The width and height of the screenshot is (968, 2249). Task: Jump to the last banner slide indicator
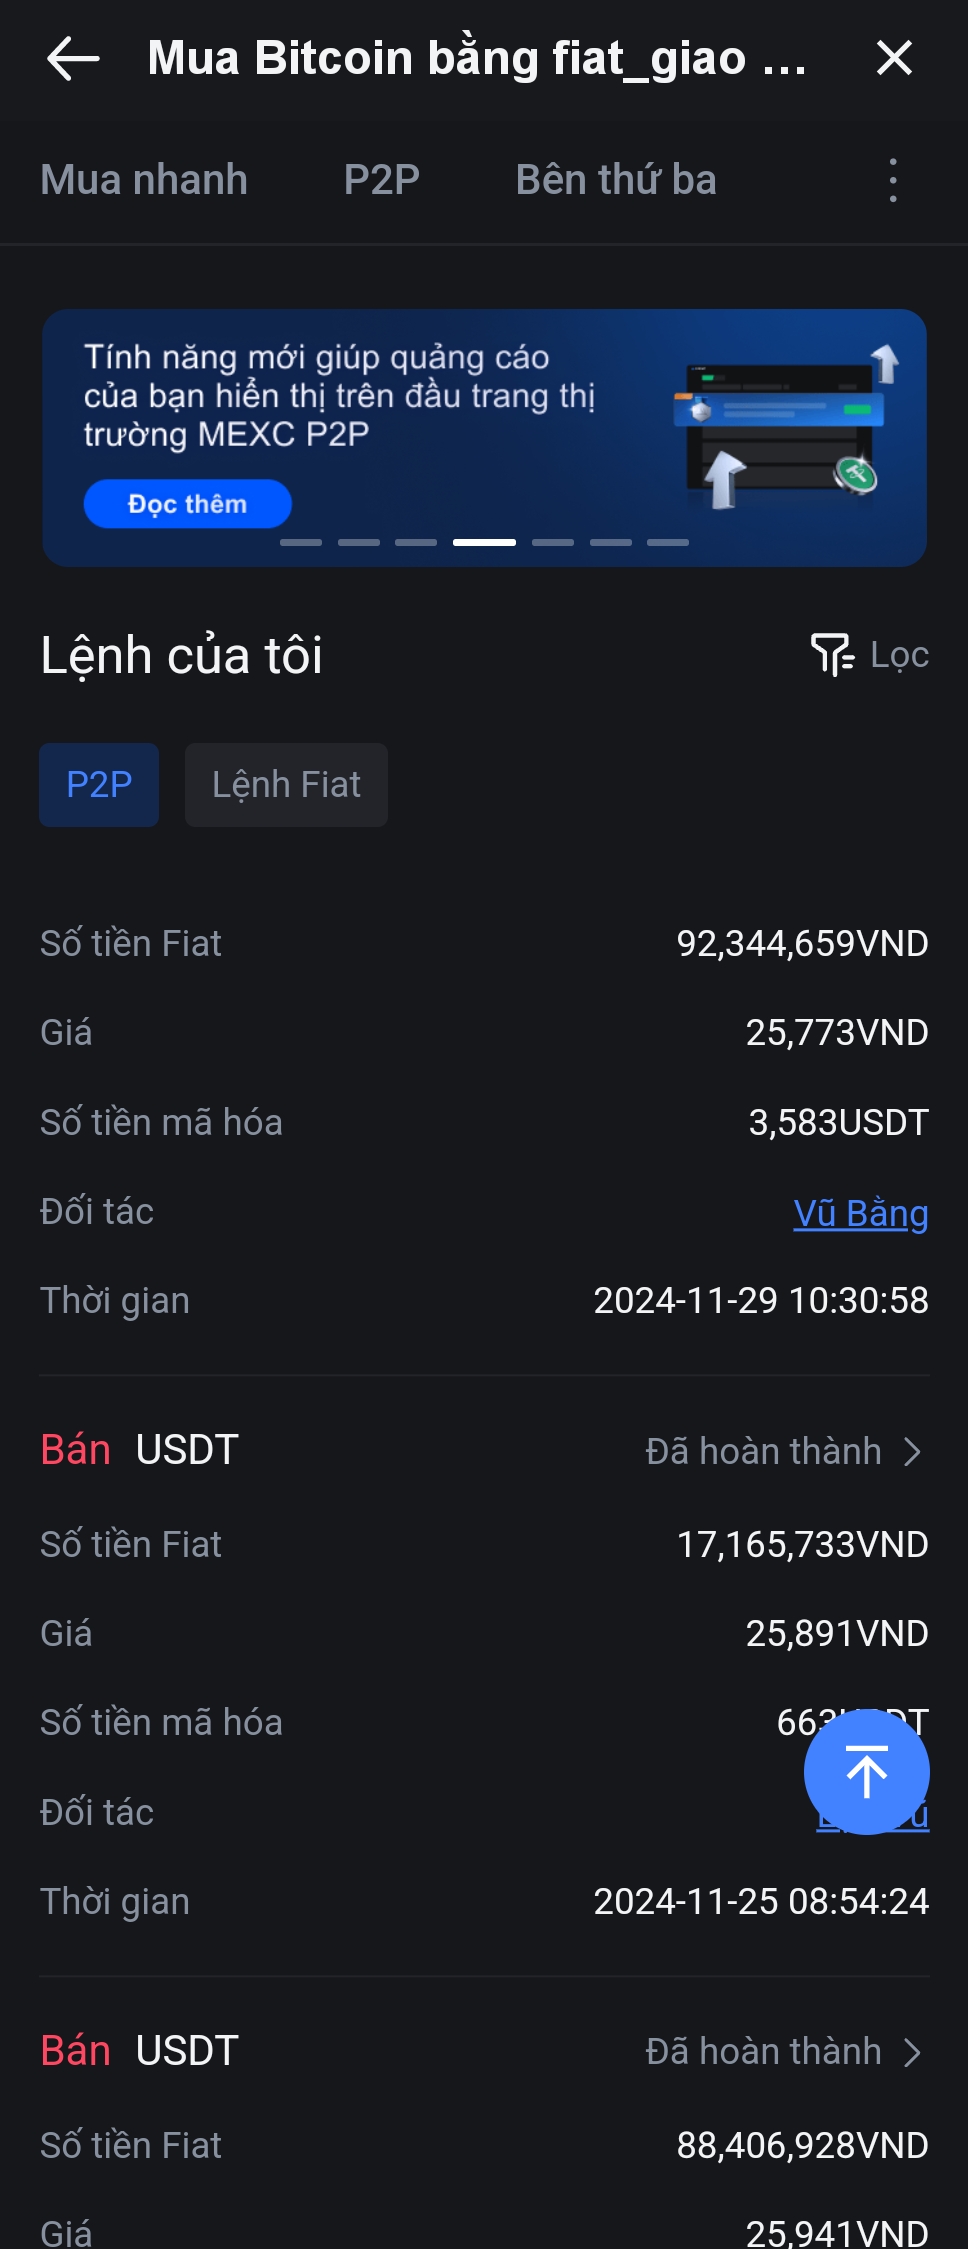[668, 542]
